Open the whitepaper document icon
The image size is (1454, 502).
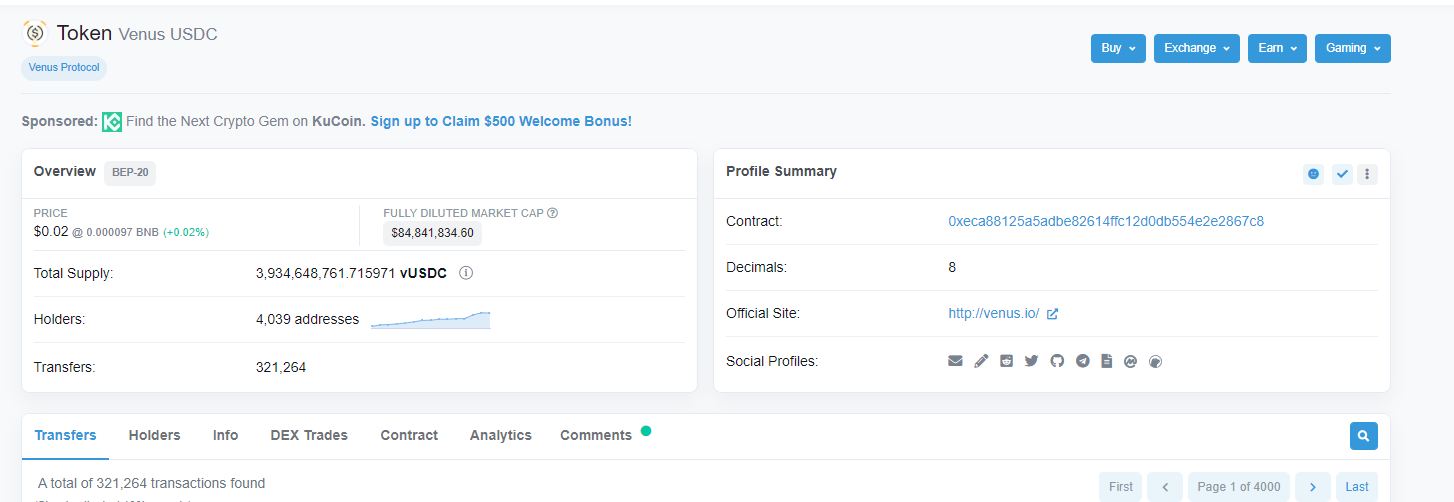[x=1107, y=361]
